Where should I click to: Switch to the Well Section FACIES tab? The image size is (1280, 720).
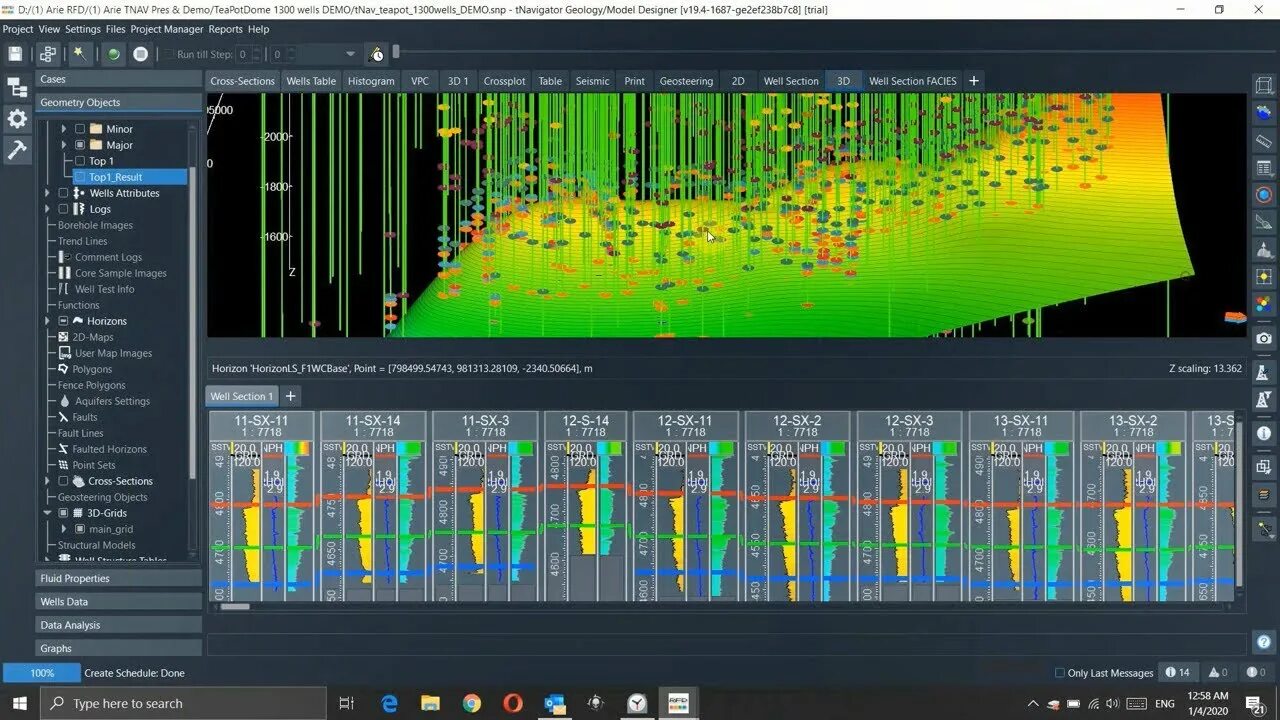pos(912,81)
